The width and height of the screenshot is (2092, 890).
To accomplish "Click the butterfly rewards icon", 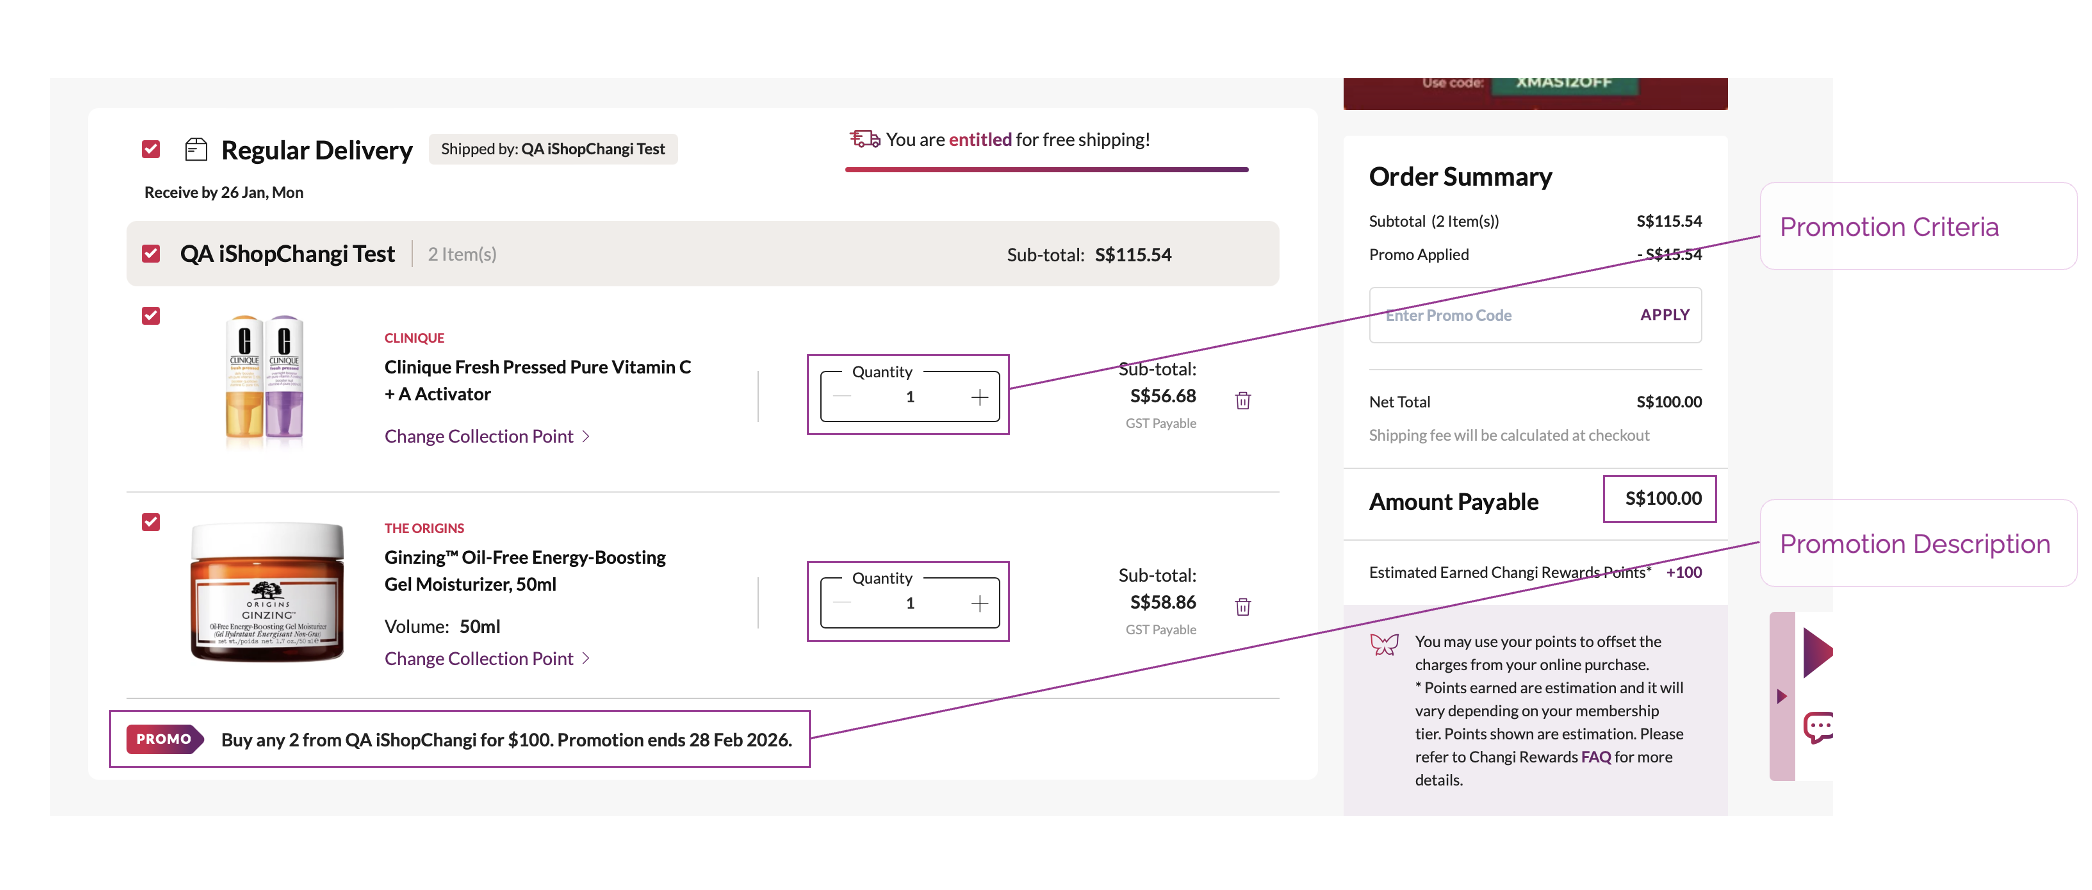I will (1384, 645).
